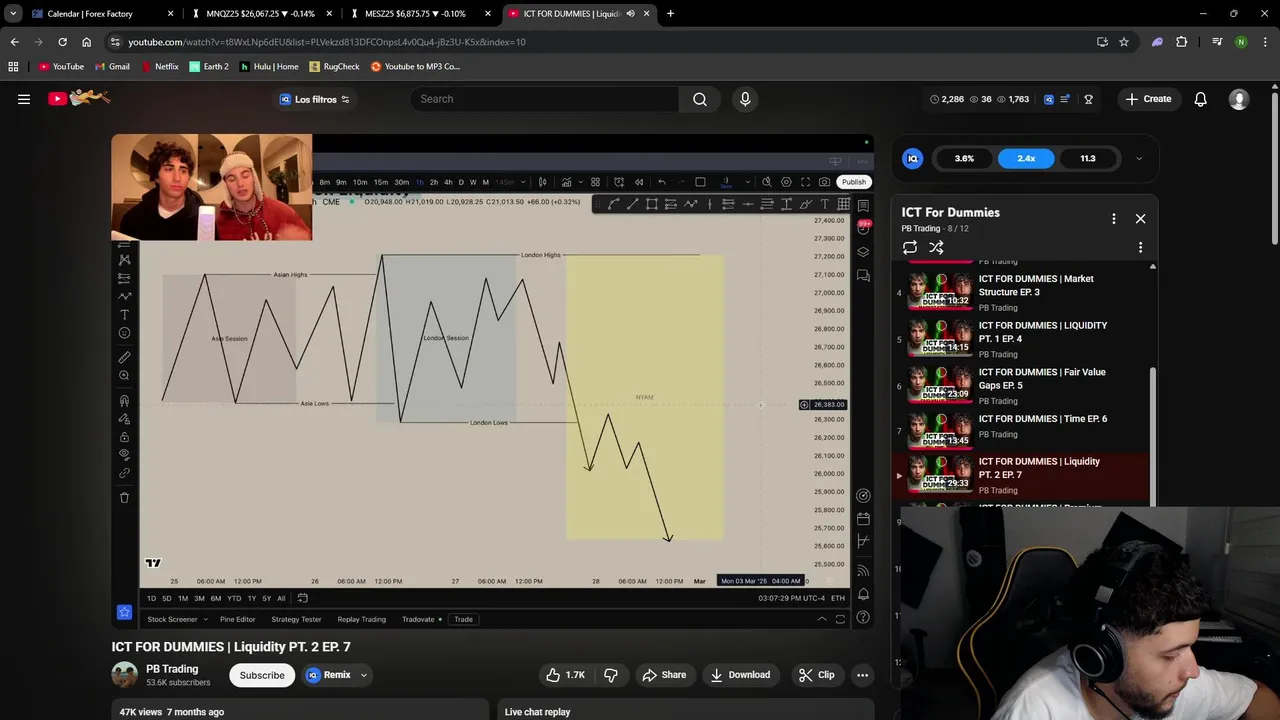The height and width of the screenshot is (720, 1280).
Task: View site information for youtube.com
Action: 116,42
